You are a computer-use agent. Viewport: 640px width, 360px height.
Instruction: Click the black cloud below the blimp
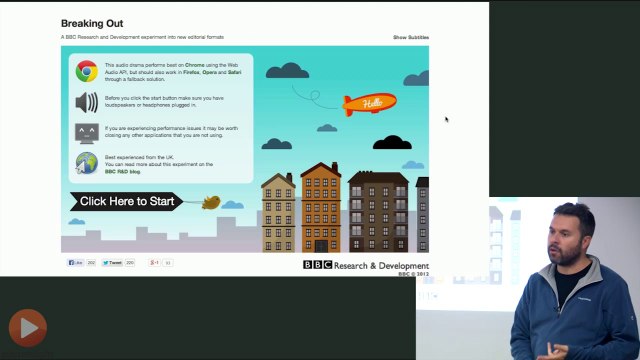[x=392, y=143]
